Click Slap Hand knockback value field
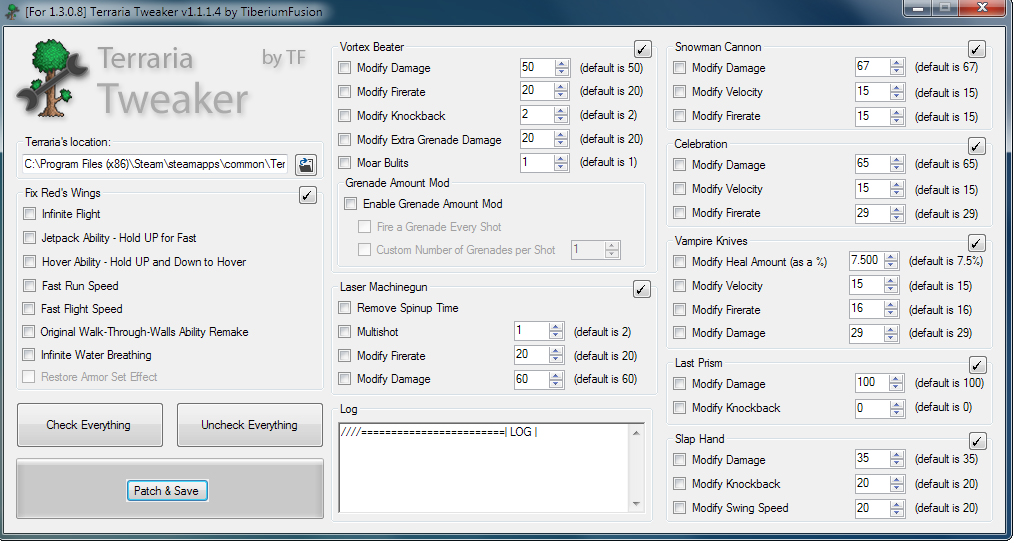Image resolution: width=1014 pixels, height=543 pixels. pos(872,484)
